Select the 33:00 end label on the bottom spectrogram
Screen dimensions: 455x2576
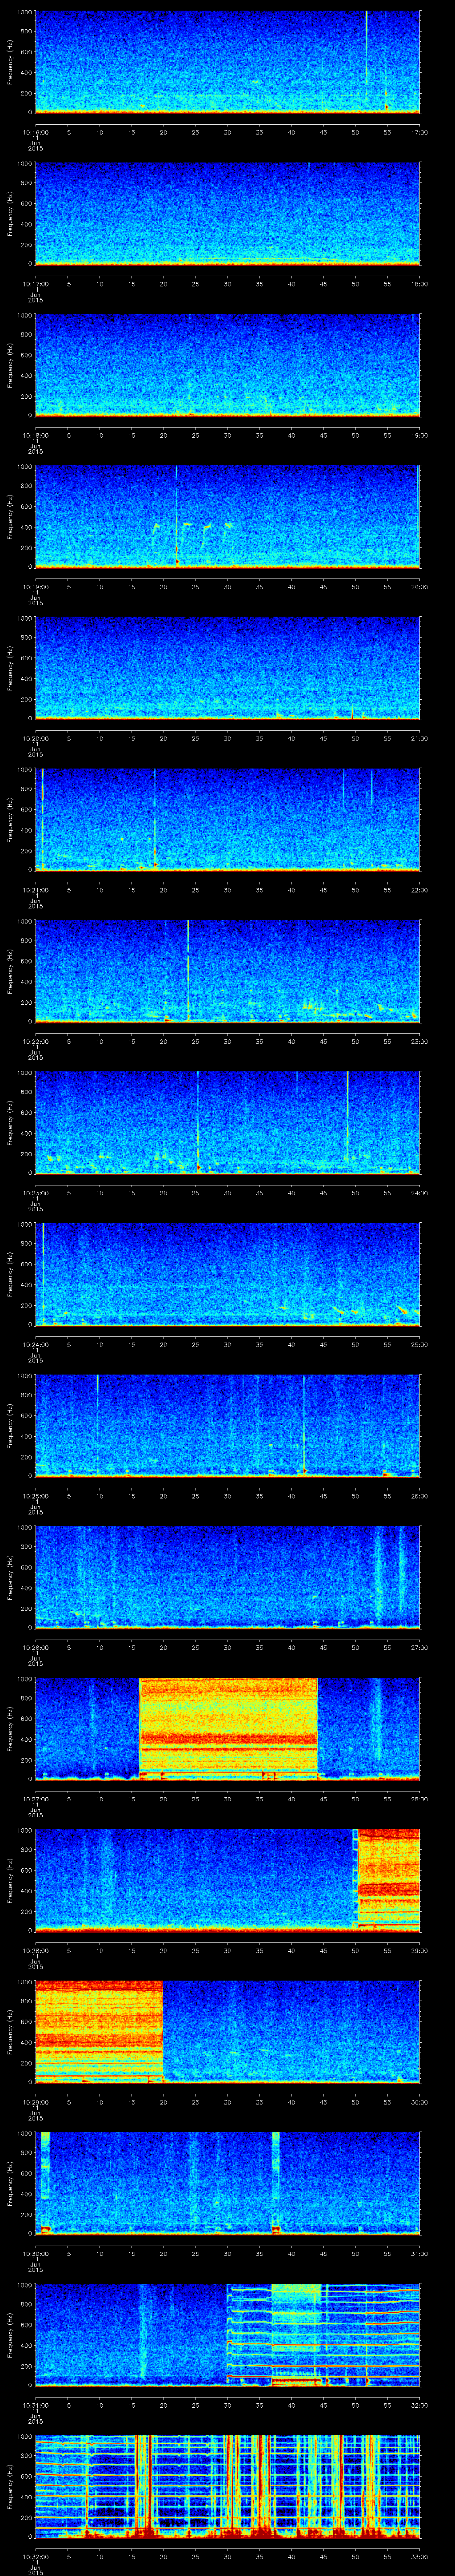[x=419, y=2556]
